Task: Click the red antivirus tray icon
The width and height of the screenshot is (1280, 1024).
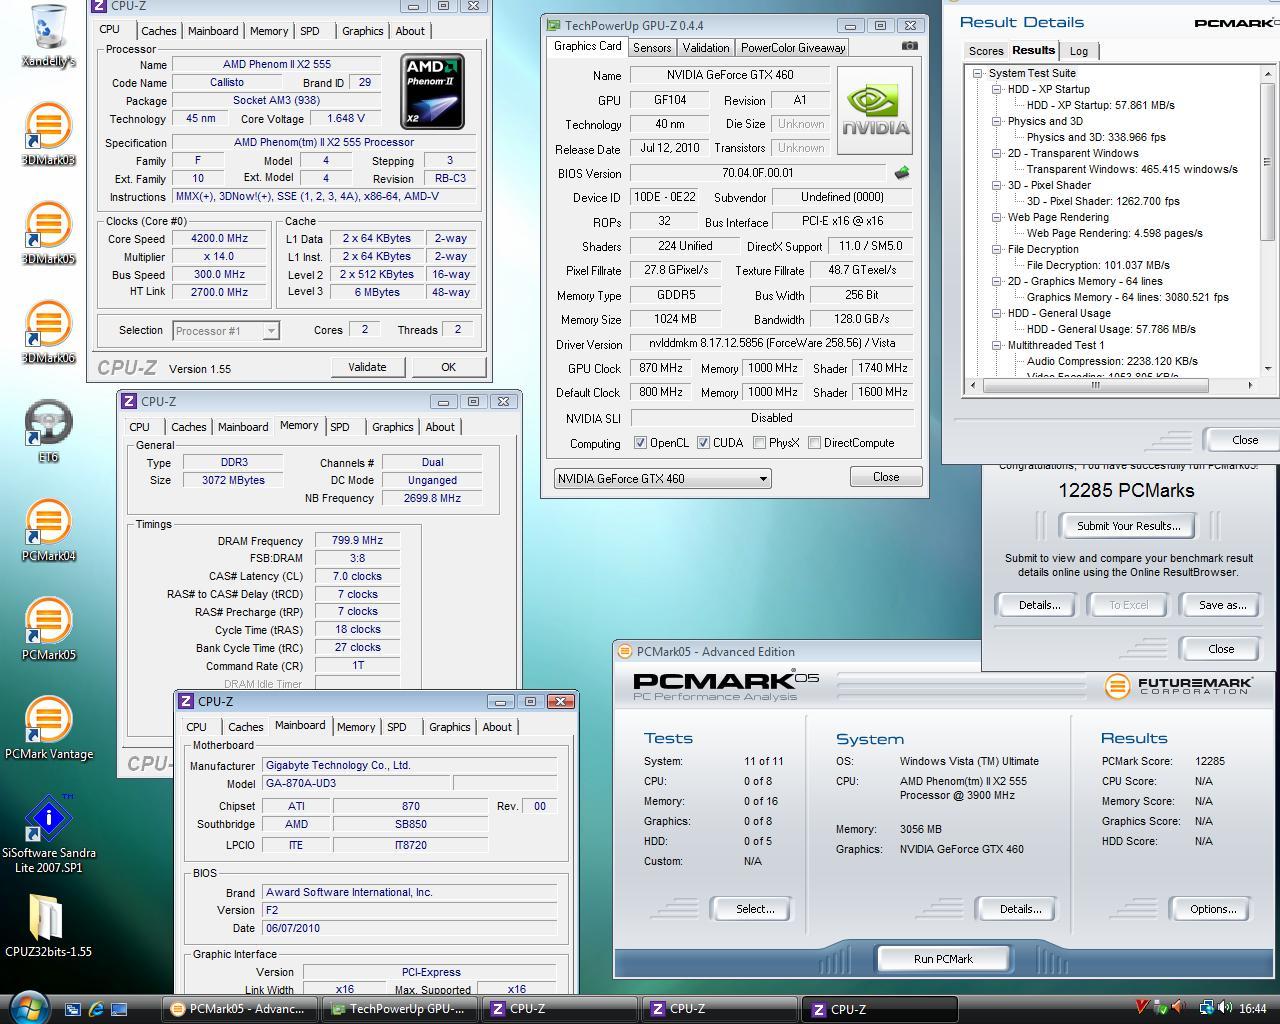Action: tap(1143, 1008)
